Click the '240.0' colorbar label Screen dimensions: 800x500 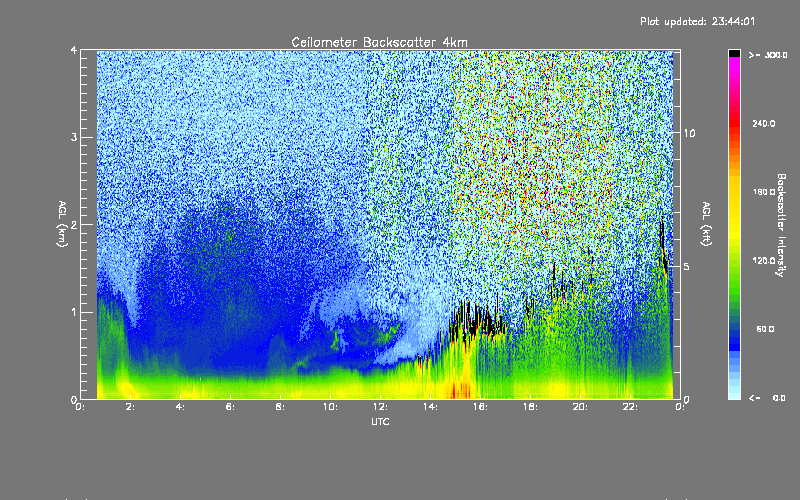pos(764,123)
